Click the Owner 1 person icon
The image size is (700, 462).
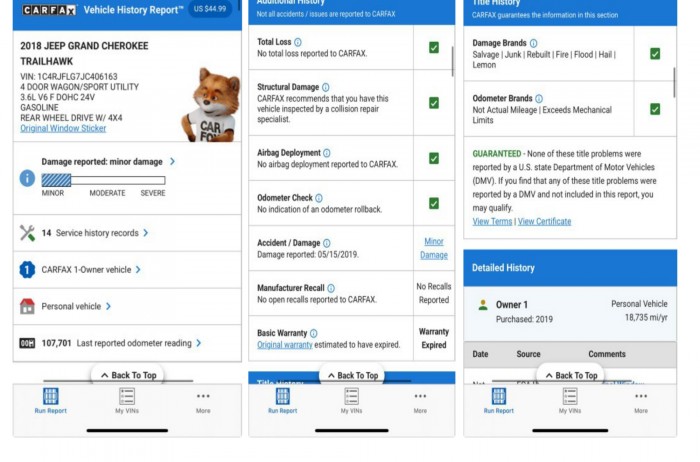pyautogui.click(x=483, y=304)
